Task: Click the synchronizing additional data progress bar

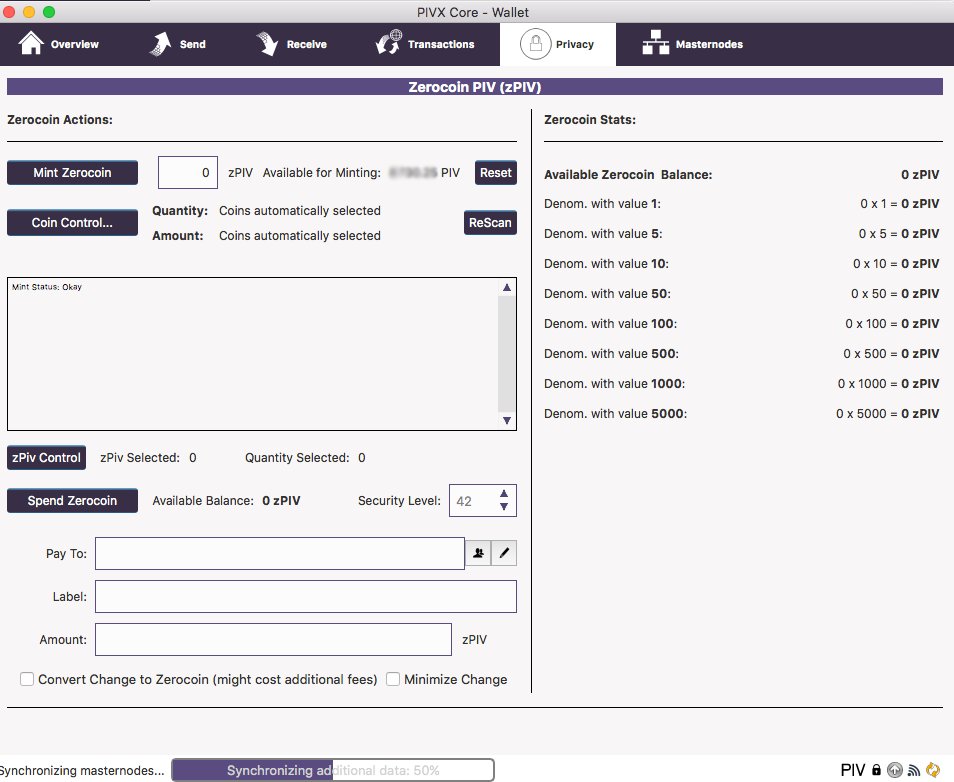Action: point(333,770)
